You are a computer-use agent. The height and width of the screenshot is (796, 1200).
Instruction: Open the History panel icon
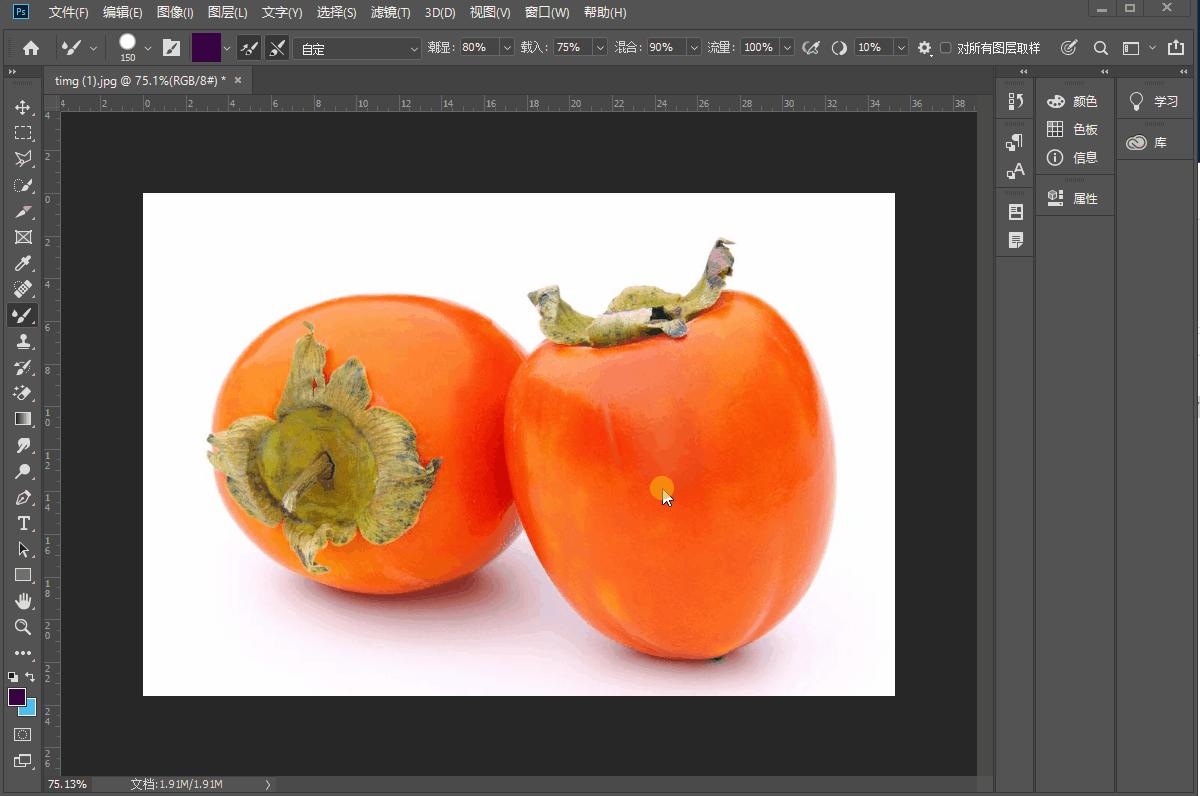(x=1016, y=101)
